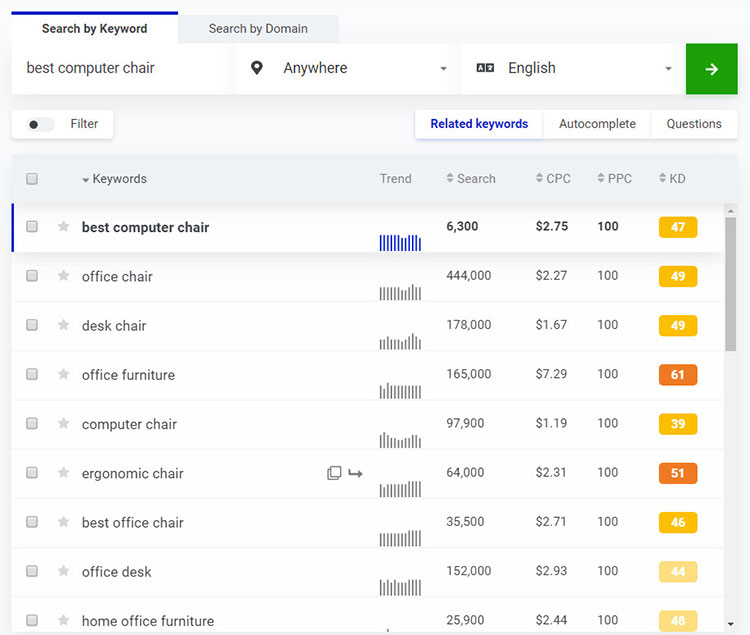Click the green search arrow button
This screenshot has width=750, height=635.
[711, 69]
